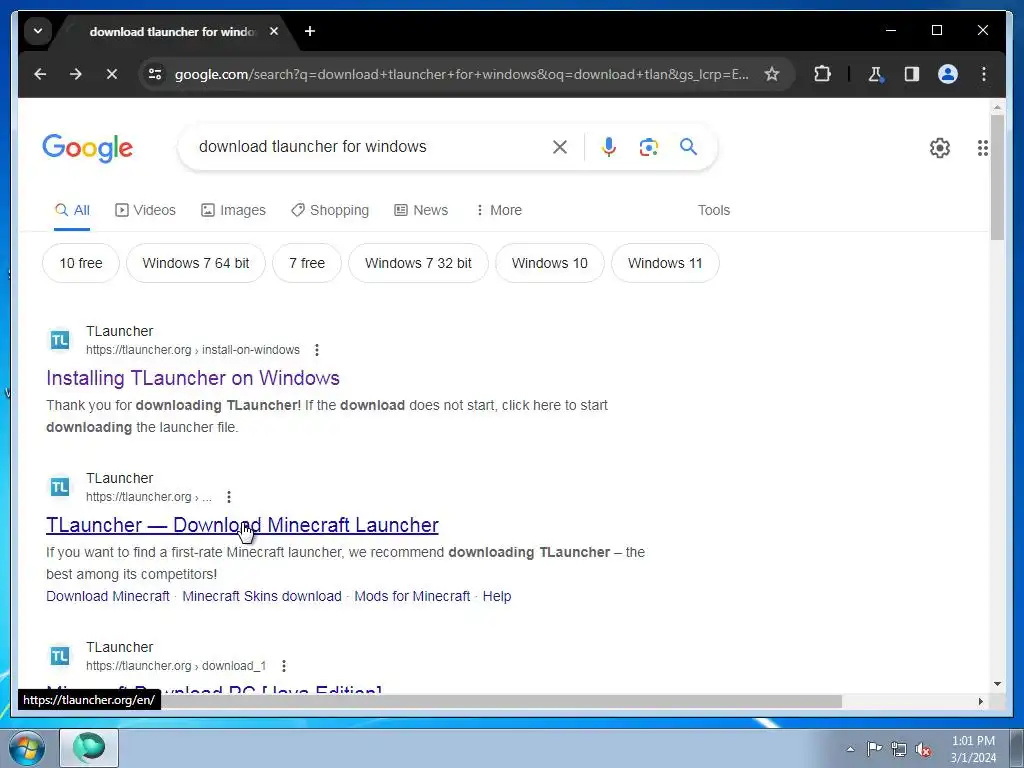Apply the '10 free' filter chip
The height and width of the screenshot is (768, 1024).
(x=81, y=263)
